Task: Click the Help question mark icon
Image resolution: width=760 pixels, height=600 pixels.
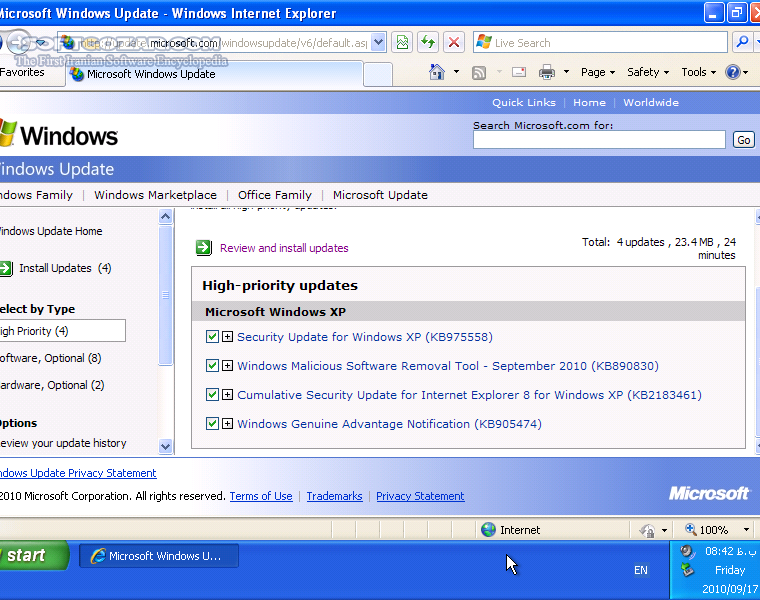Action: pyautogui.click(x=732, y=72)
